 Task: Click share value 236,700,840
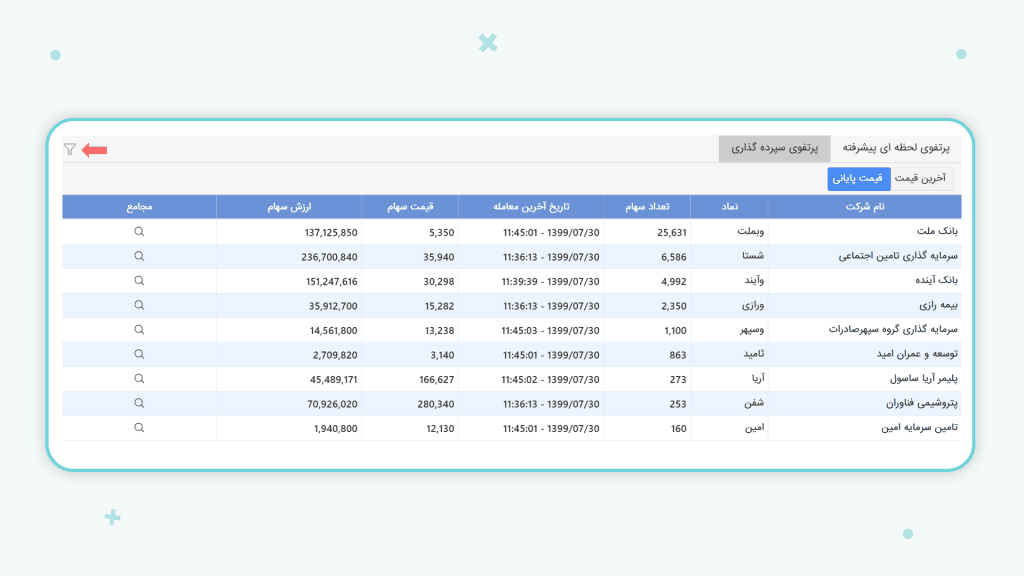tap(329, 257)
